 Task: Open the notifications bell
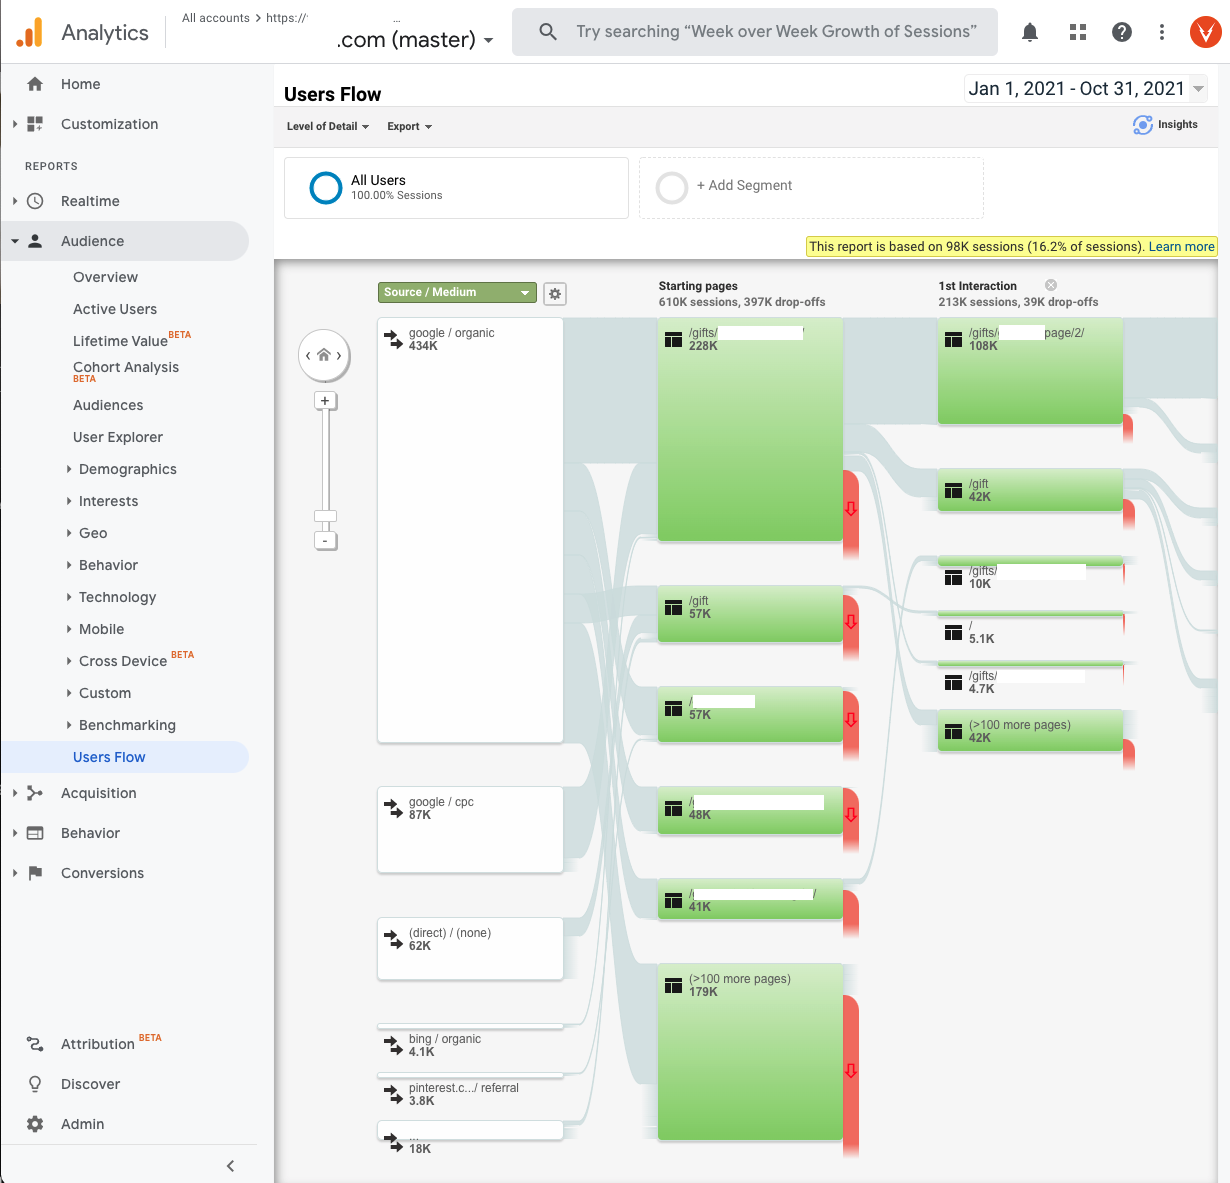[1029, 31]
